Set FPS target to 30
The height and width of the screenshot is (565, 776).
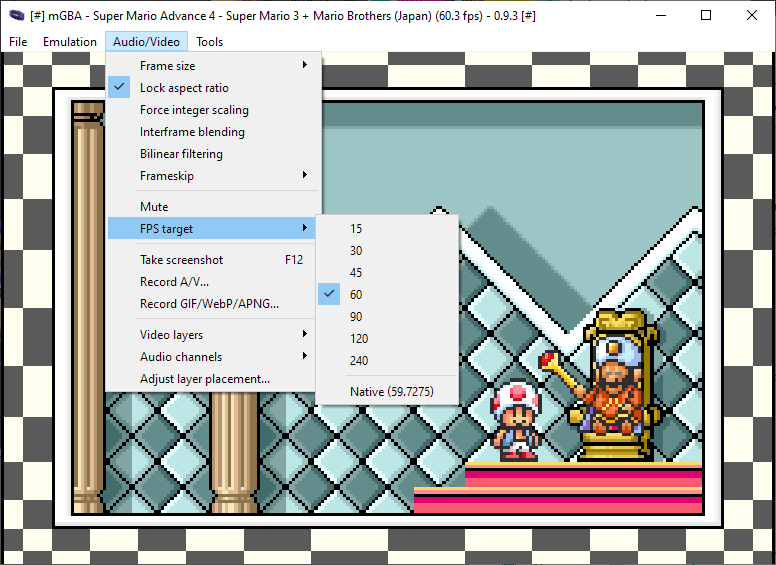(387, 250)
